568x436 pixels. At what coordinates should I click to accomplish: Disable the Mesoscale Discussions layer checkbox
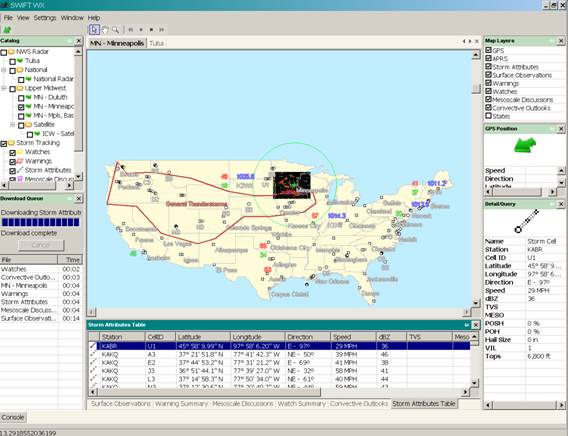(488, 100)
